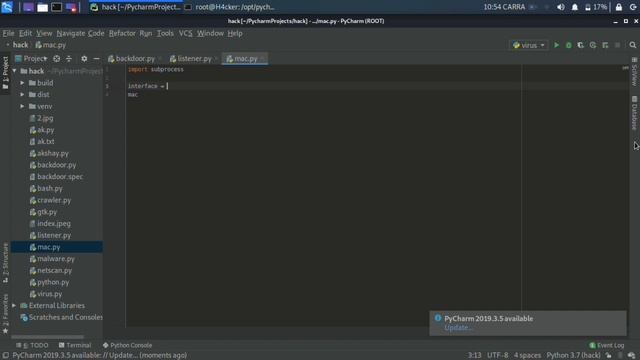640x360 pixels.
Task: Open the Run menu
Action: tap(146, 33)
